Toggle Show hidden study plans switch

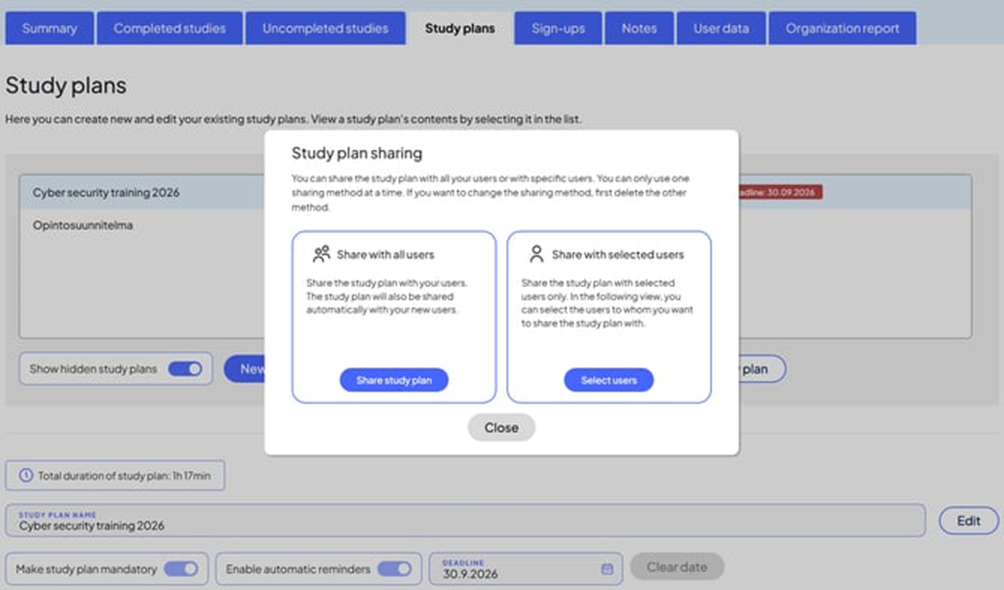coord(185,369)
